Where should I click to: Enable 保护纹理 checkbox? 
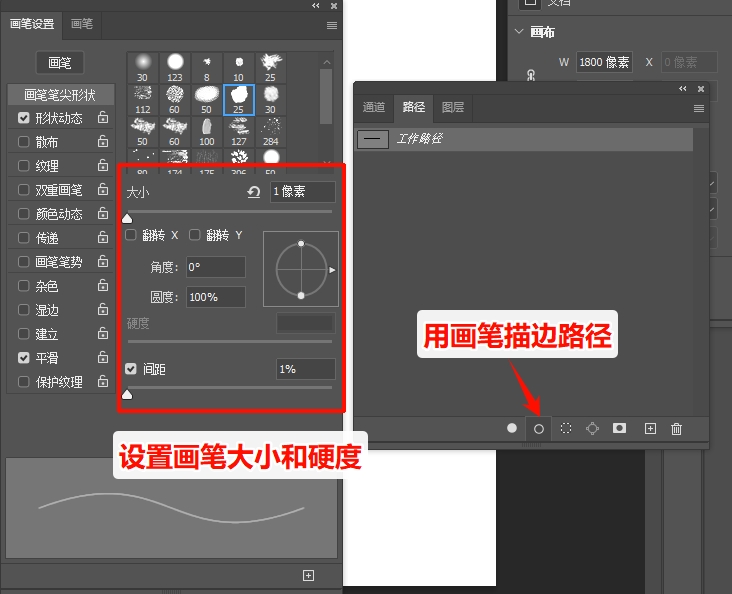click(23, 382)
